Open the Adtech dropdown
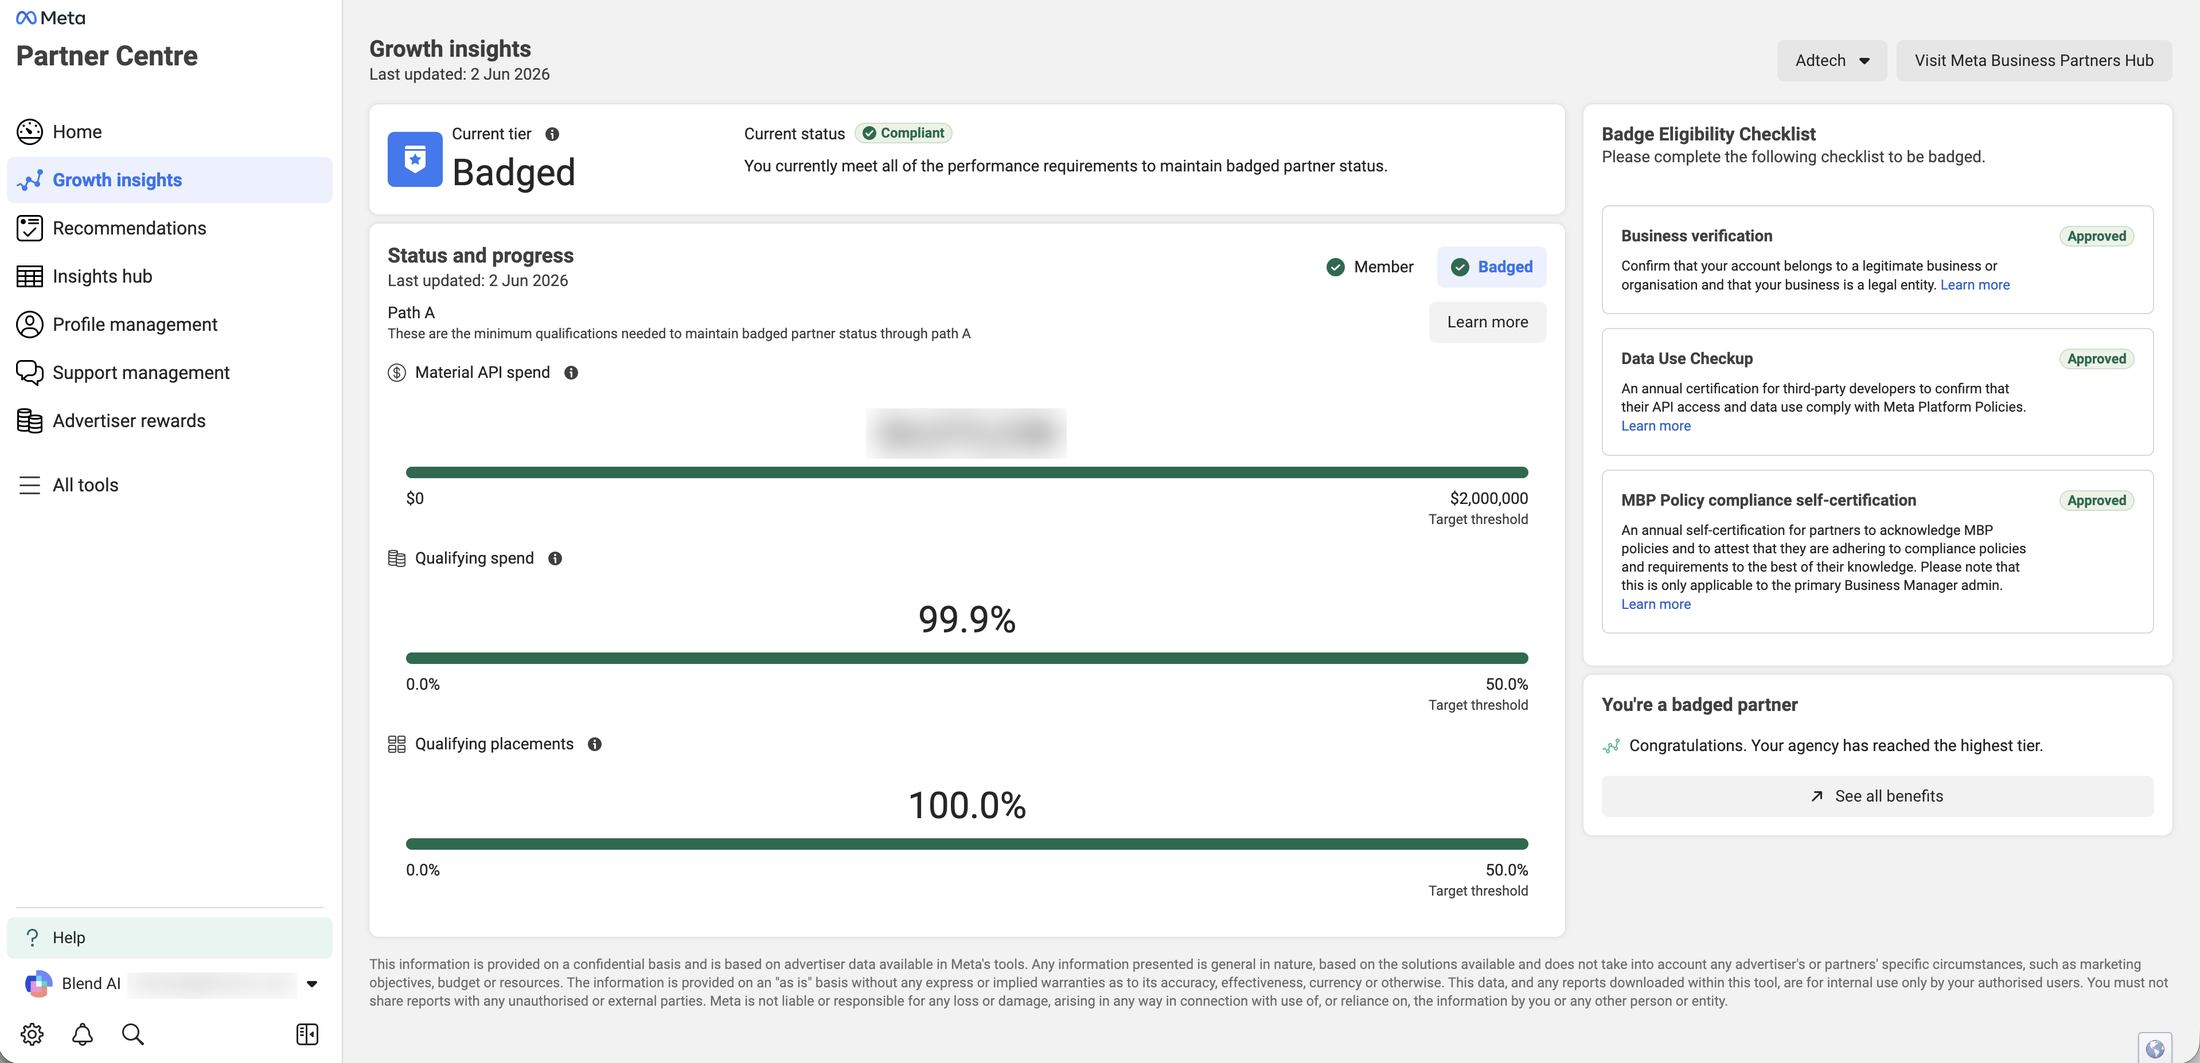This screenshot has width=2200, height=1063. [x=1832, y=61]
